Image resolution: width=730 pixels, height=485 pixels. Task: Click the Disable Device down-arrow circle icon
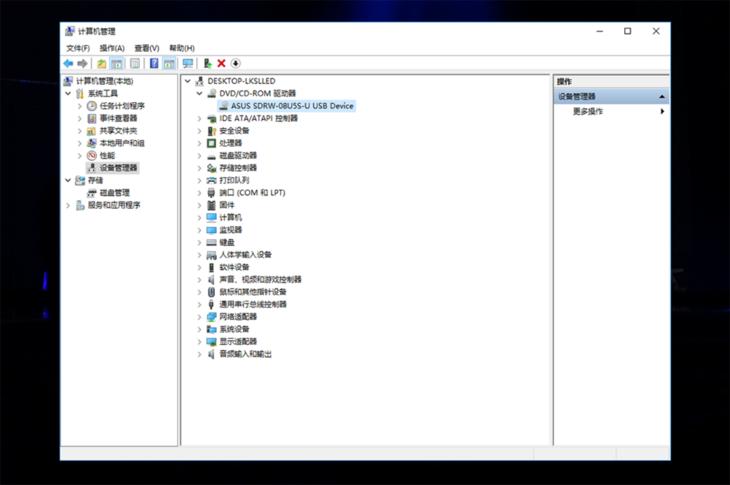[x=236, y=63]
